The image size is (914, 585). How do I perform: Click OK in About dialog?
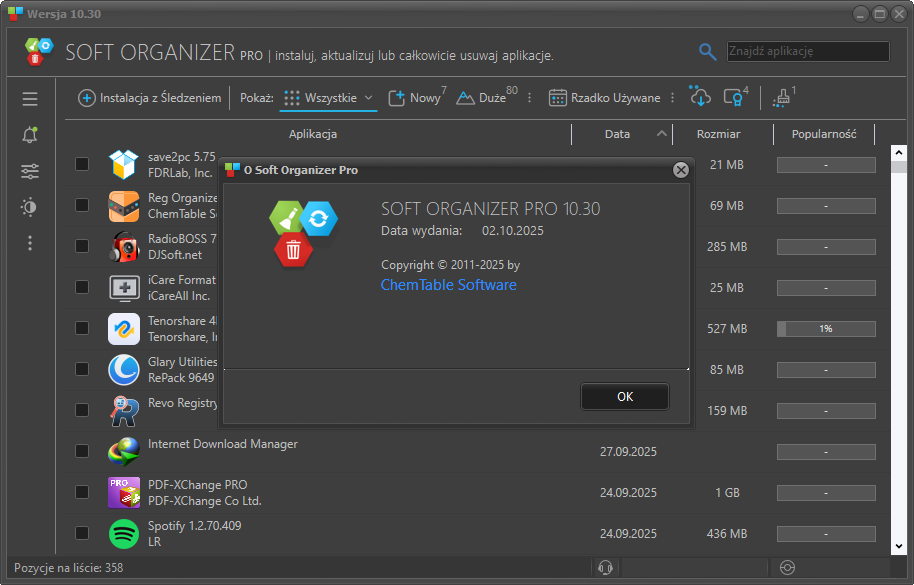coord(625,397)
